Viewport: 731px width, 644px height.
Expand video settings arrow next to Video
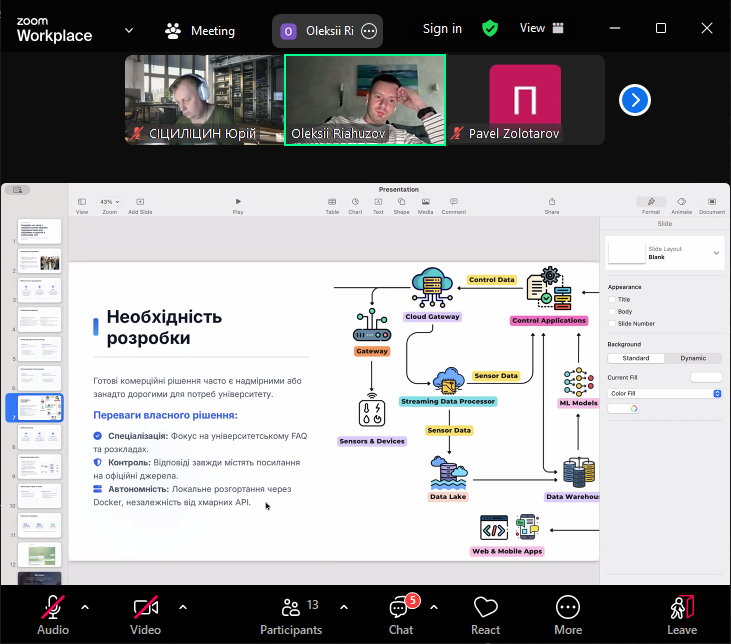point(182,606)
